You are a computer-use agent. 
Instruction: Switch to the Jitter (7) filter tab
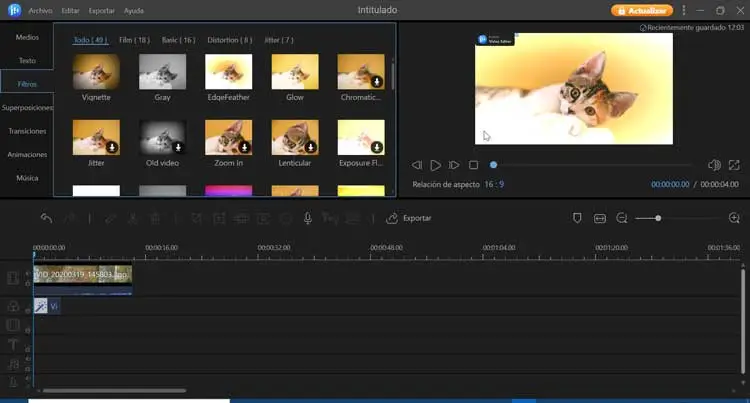click(x=279, y=40)
